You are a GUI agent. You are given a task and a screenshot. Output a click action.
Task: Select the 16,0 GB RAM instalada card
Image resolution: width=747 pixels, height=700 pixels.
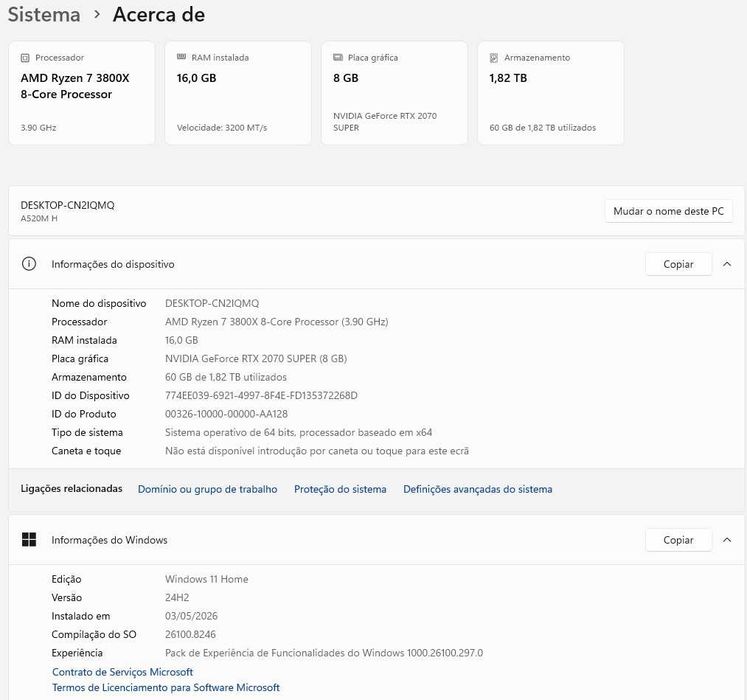pyautogui.click(x=238, y=93)
